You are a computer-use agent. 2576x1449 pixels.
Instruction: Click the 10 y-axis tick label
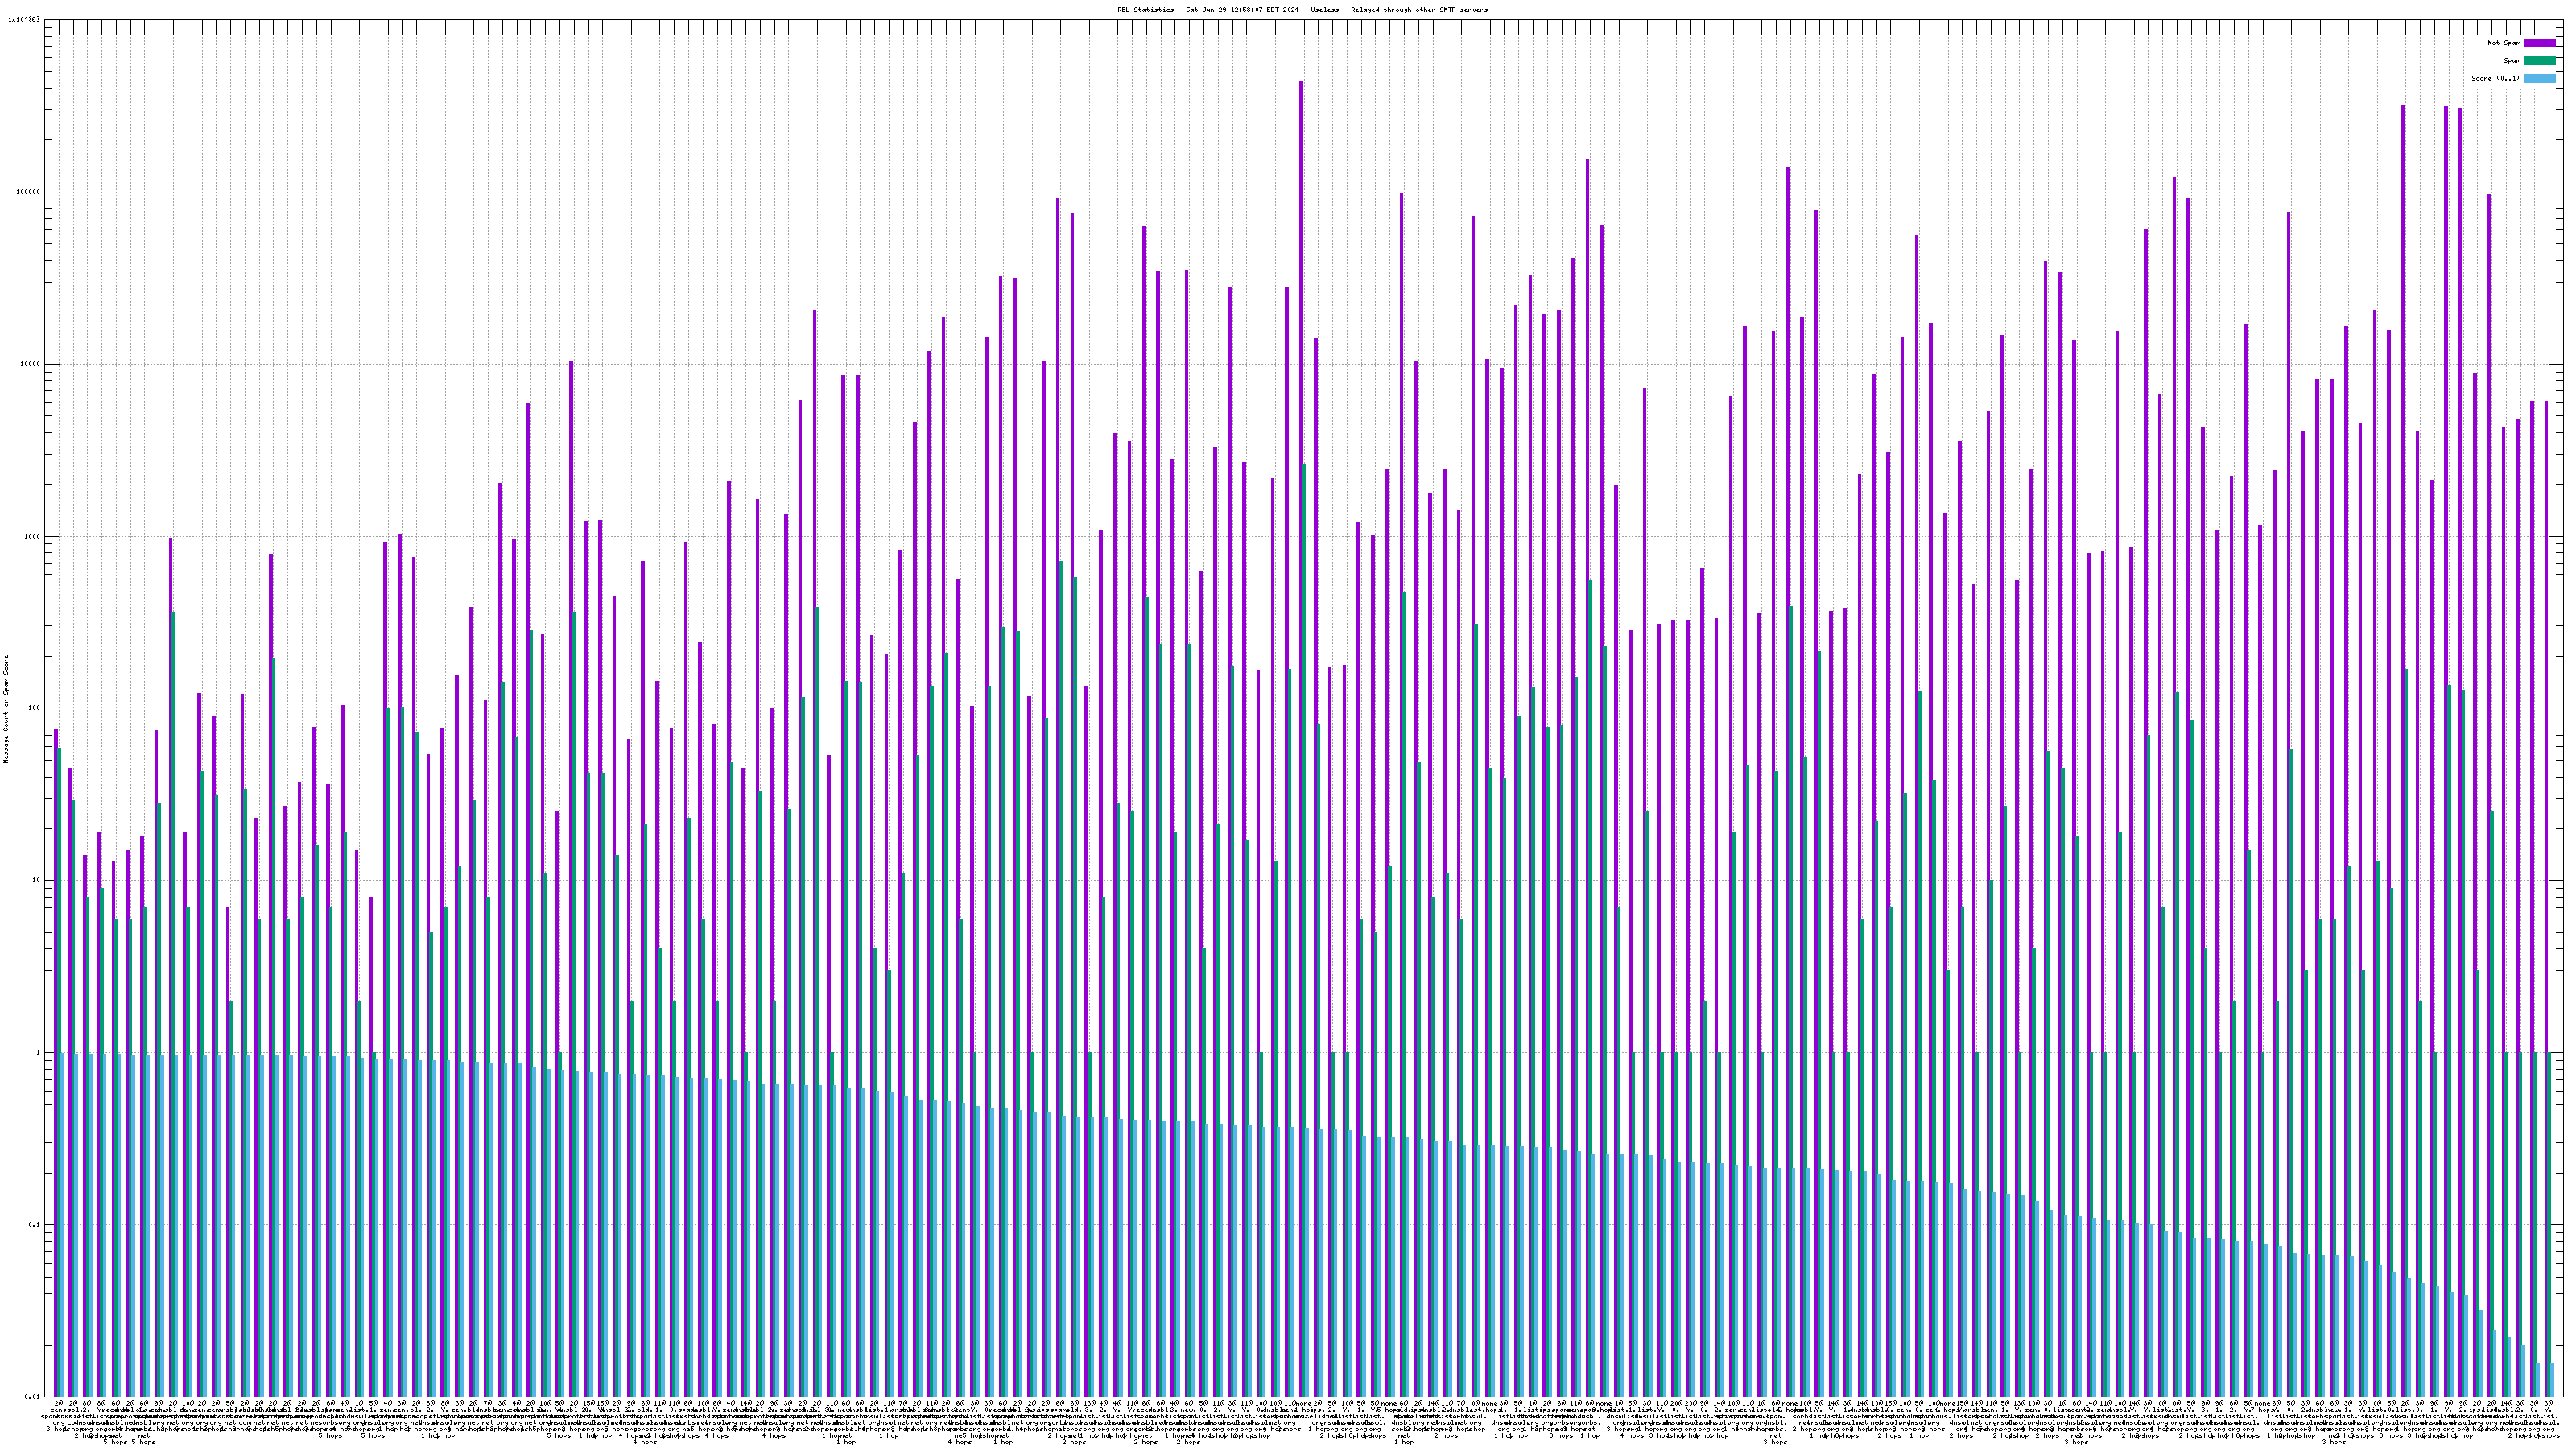click(x=38, y=880)
